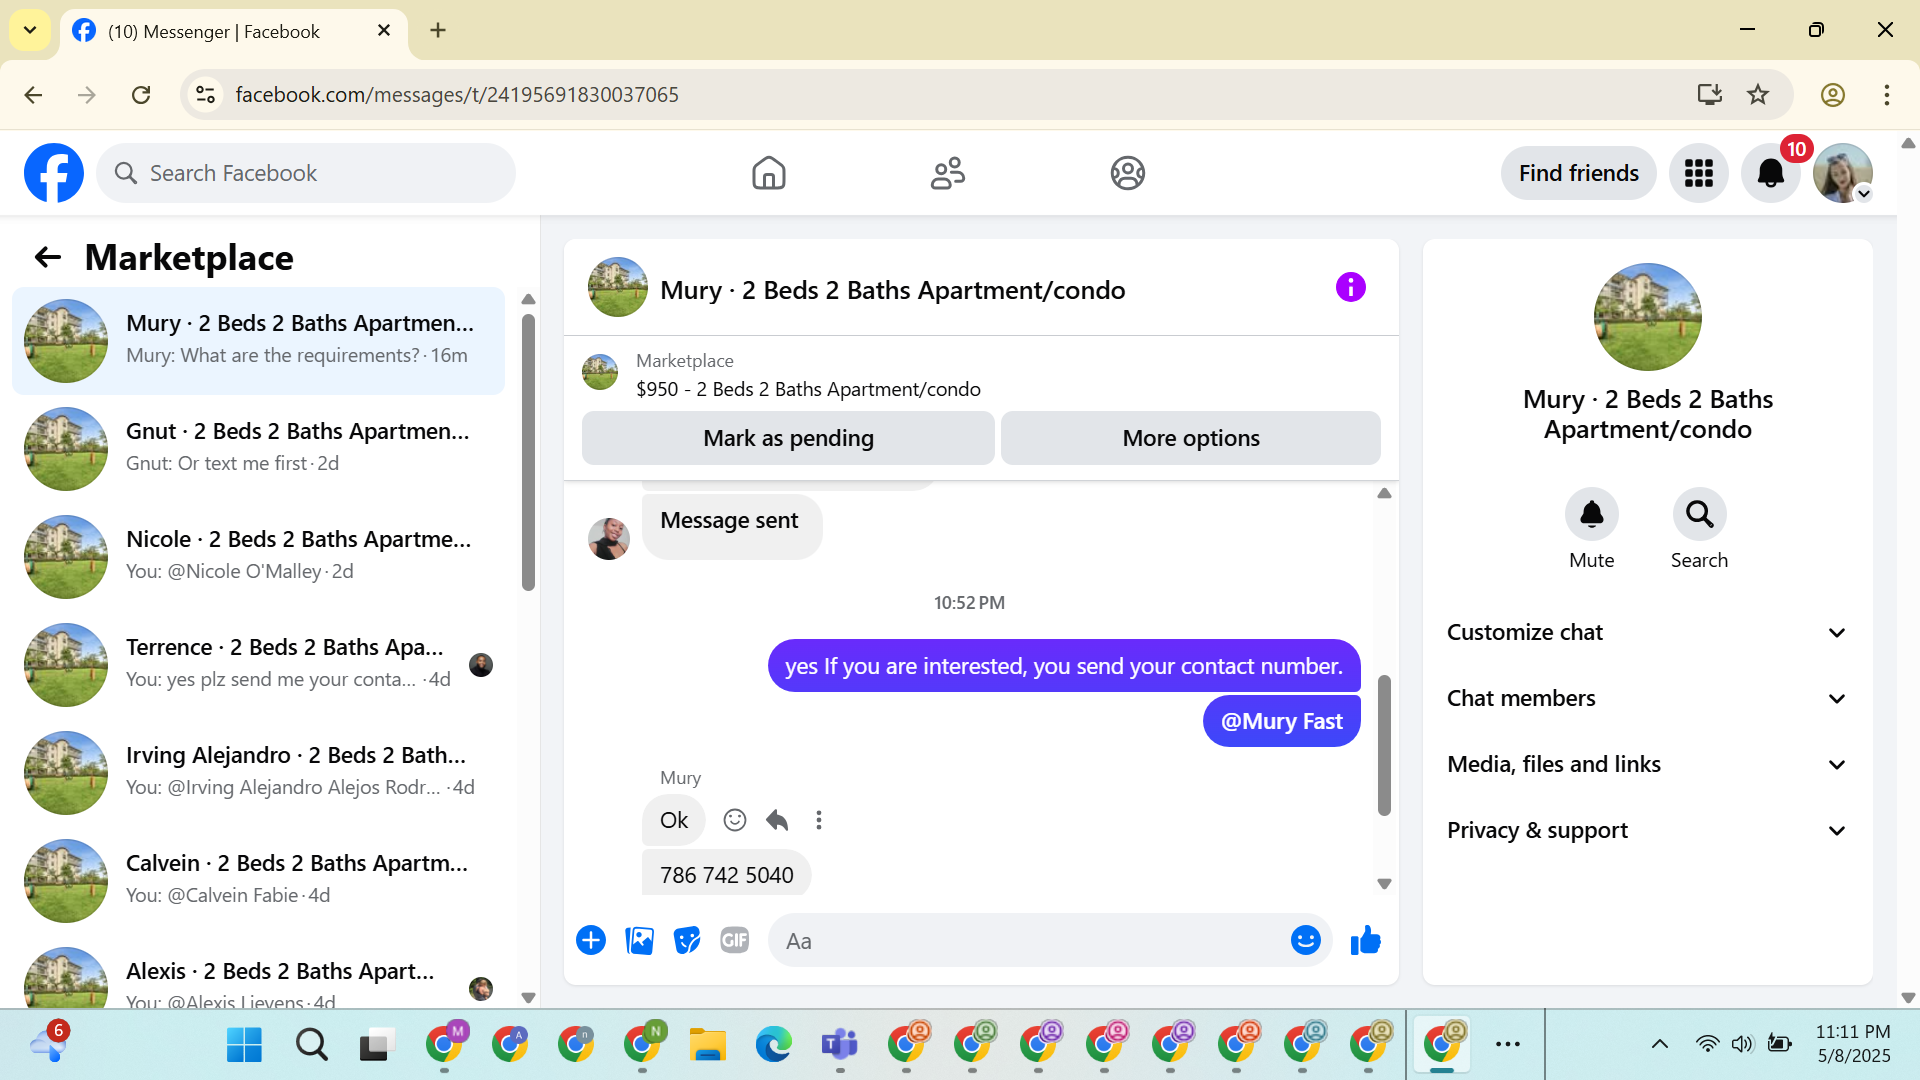The height and width of the screenshot is (1080, 1920).
Task: Open Nicole conversation in Marketplace list
Action: click(x=258, y=557)
